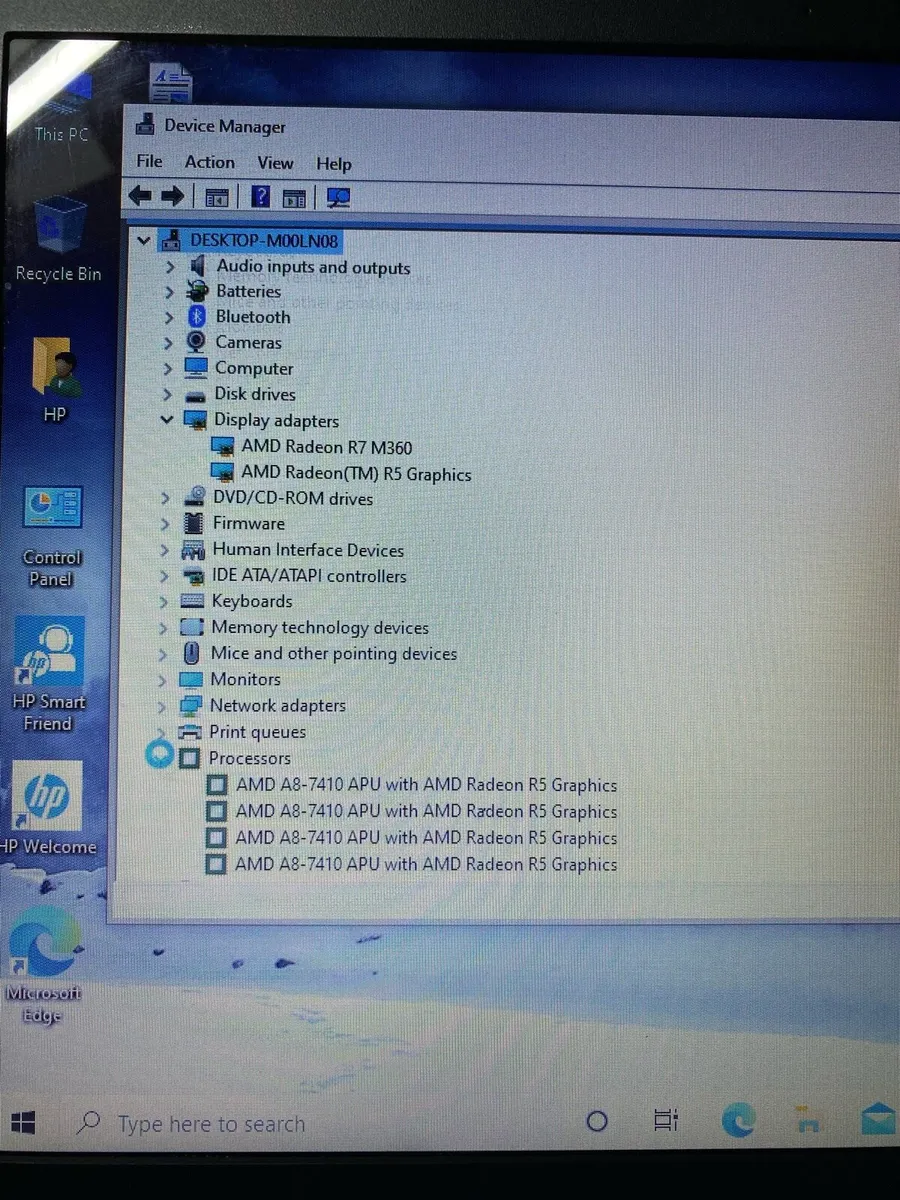Select the first AMD A8-7410 APU entry
900x1200 pixels.
426,785
